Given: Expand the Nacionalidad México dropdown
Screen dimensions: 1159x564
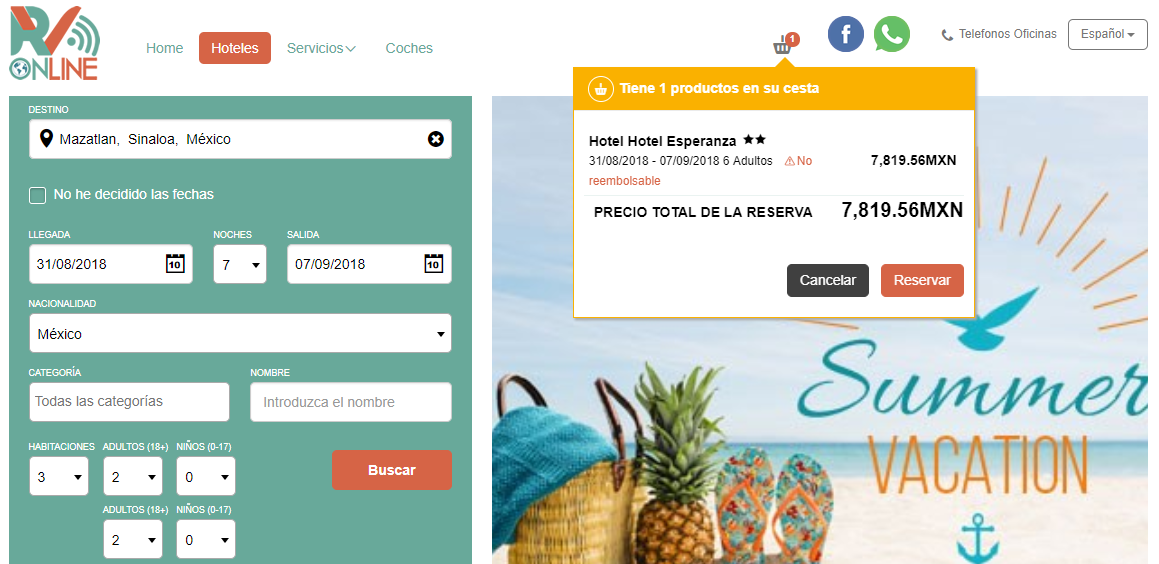Looking at the screenshot, I should click(x=240, y=333).
